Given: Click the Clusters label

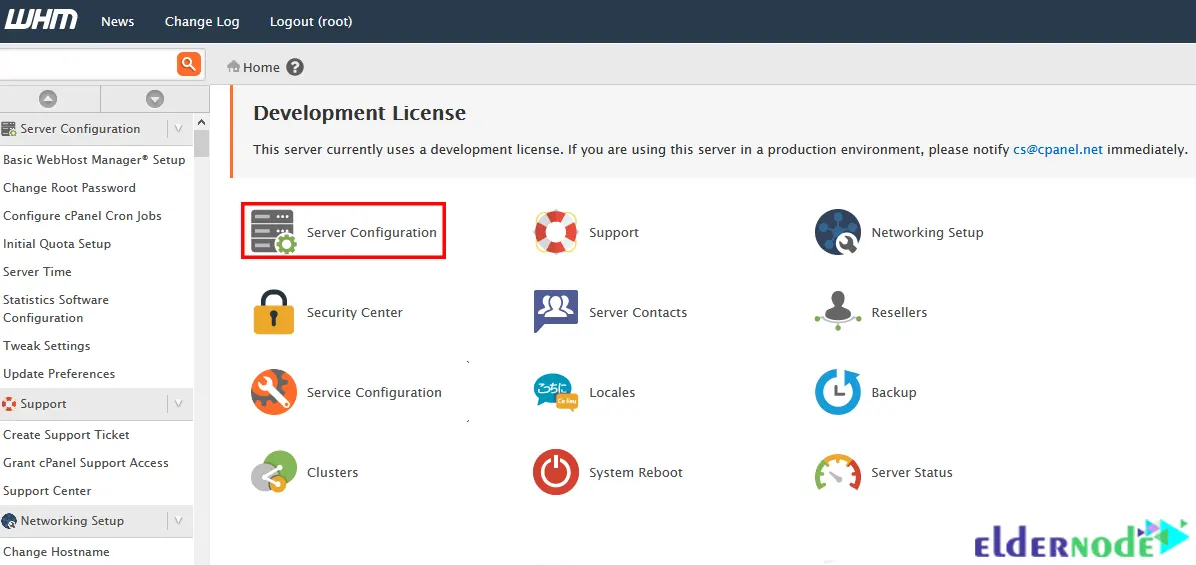Looking at the screenshot, I should click(x=333, y=473).
